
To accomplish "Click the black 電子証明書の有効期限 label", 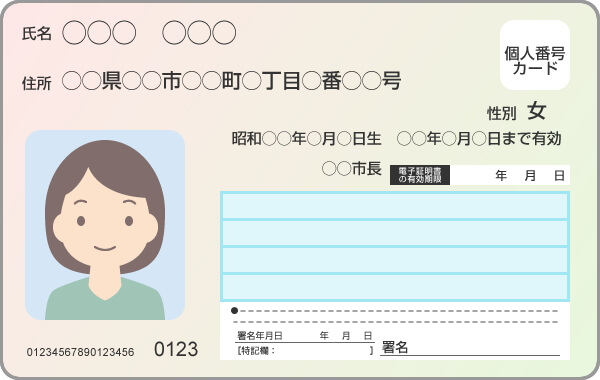I will coord(420,175).
